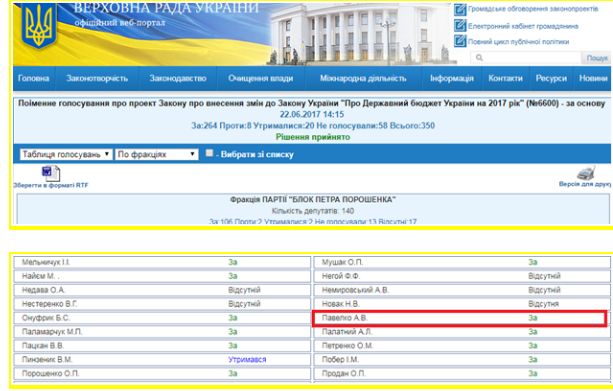Open the Контакти menu
The height and width of the screenshot is (391, 613).
pos(505,78)
